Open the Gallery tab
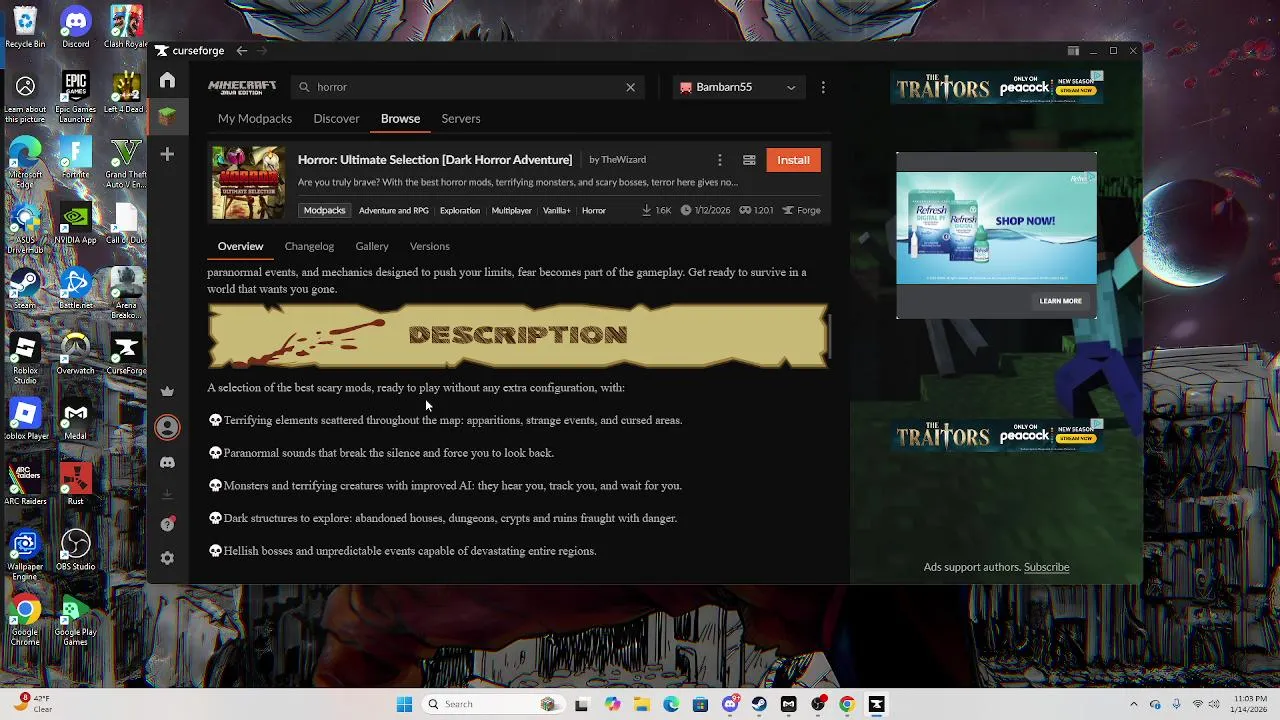Screen dimensions: 1280x720 [372, 246]
